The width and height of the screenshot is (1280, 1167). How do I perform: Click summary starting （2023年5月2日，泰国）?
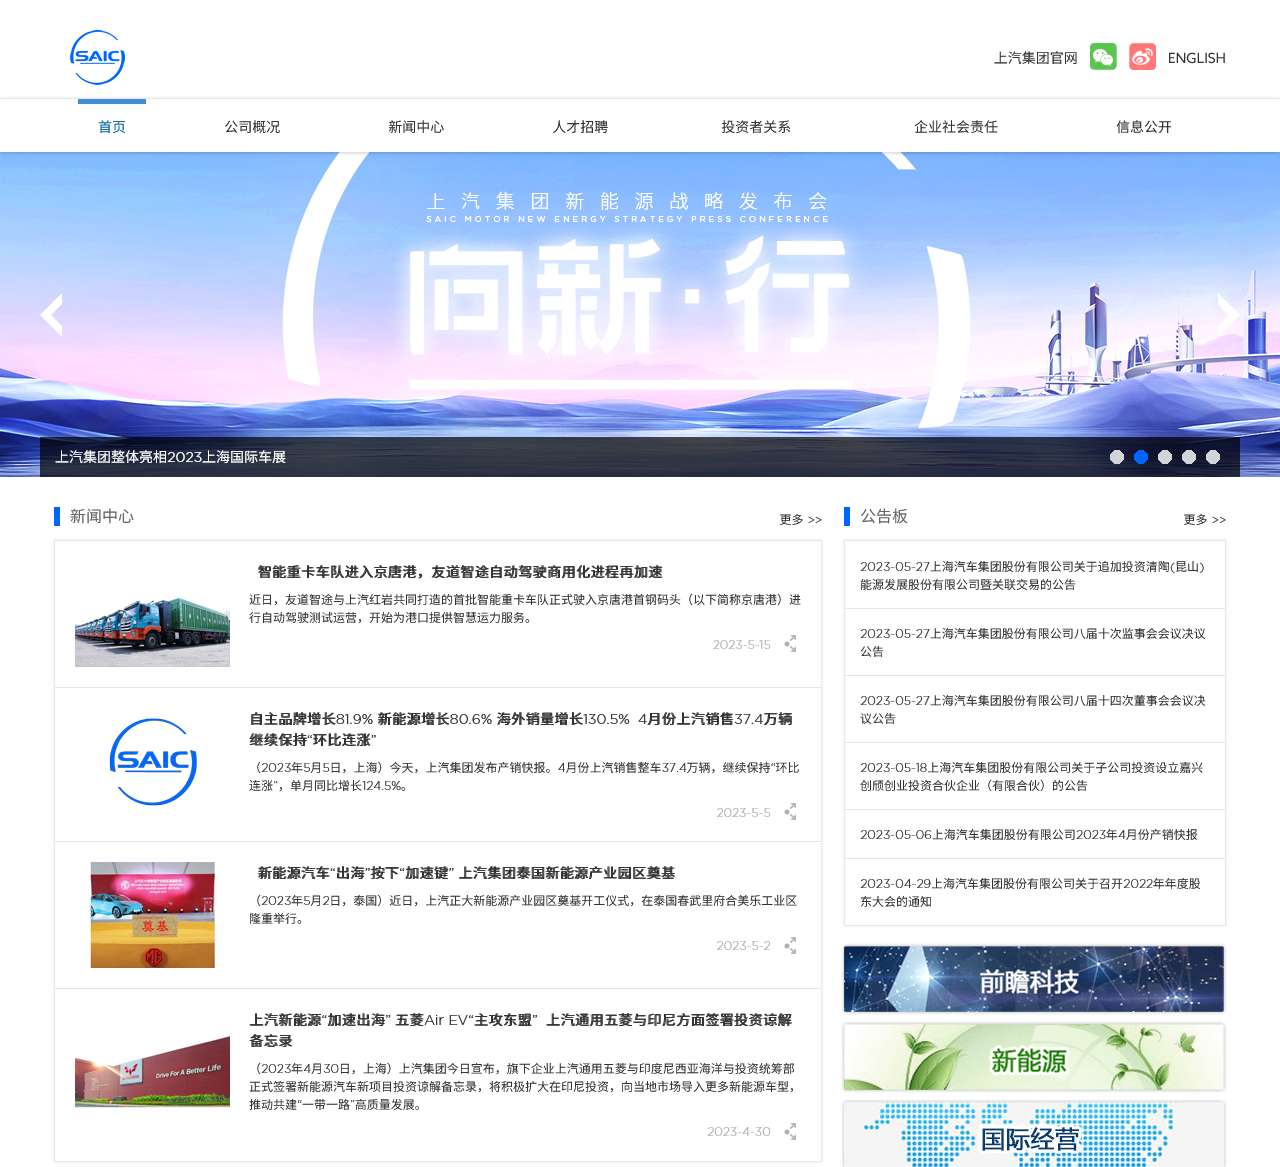click(x=523, y=910)
